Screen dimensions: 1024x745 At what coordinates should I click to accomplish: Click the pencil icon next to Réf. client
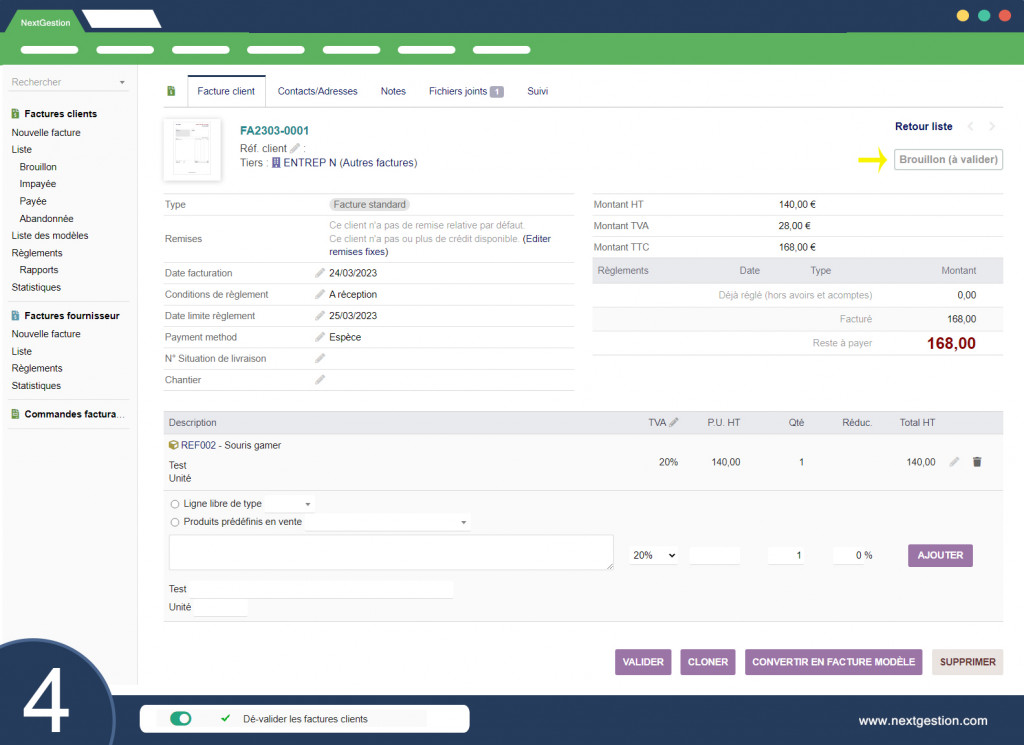pos(295,148)
